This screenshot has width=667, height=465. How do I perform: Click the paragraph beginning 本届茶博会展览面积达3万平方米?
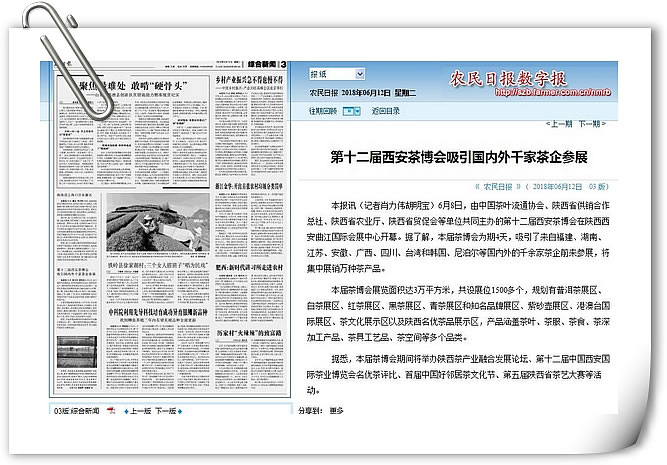click(x=459, y=314)
